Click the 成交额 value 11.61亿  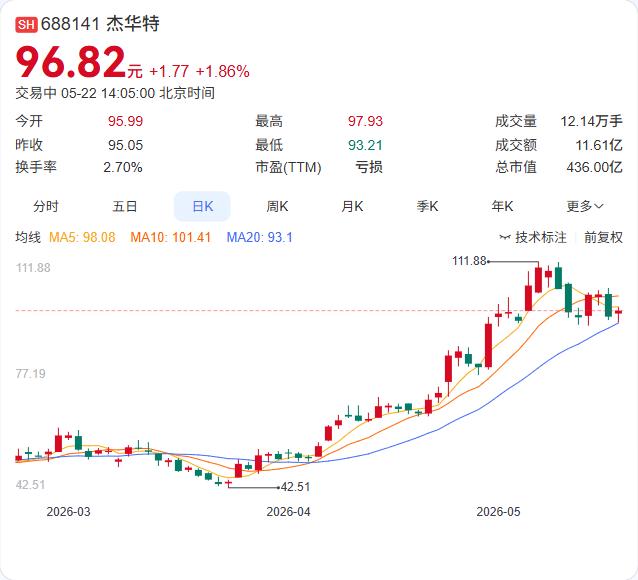coord(599,145)
